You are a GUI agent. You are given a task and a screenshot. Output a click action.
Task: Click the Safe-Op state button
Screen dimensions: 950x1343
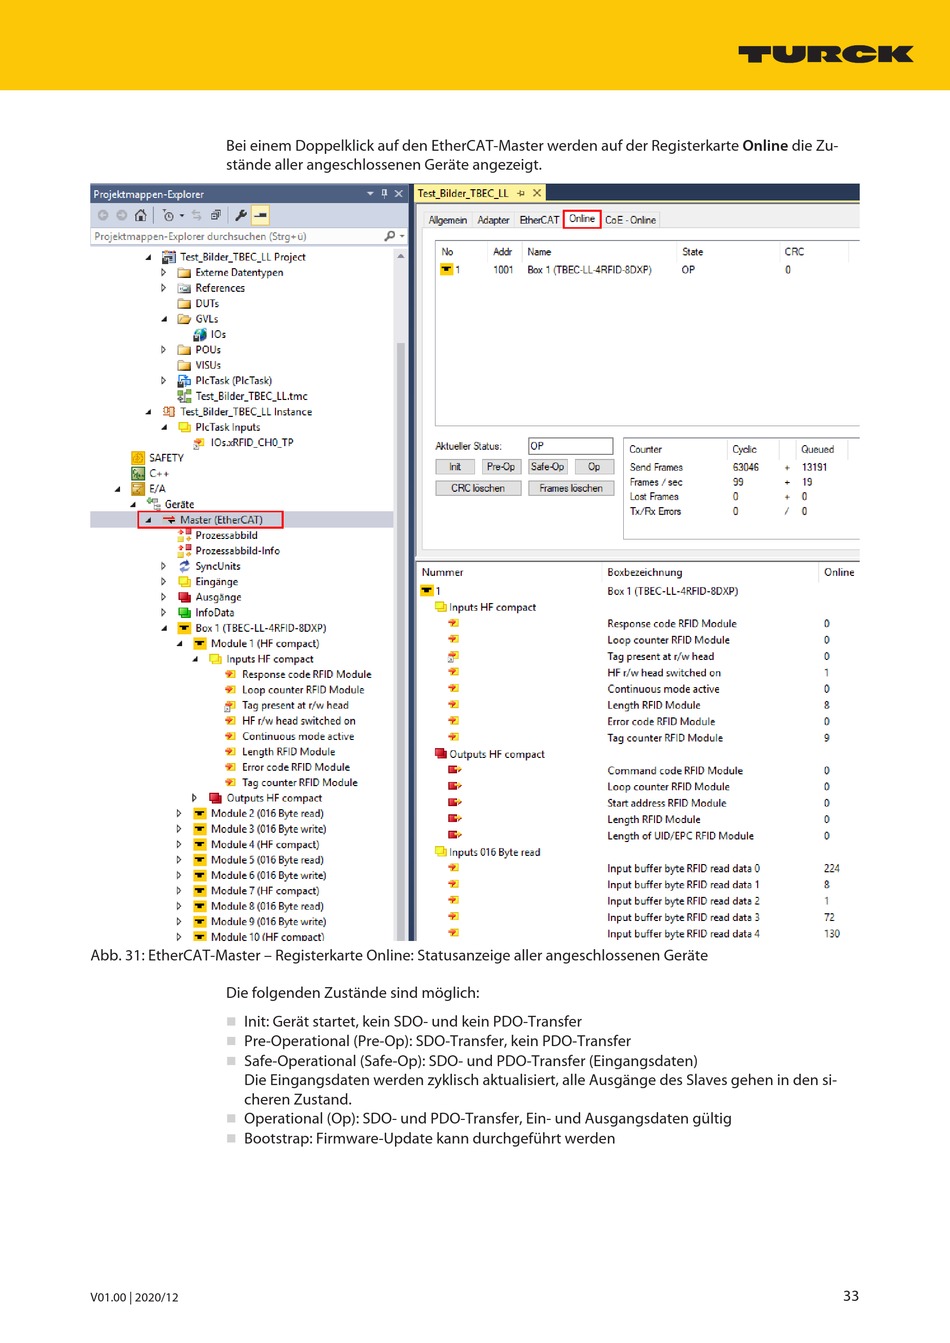tap(547, 467)
